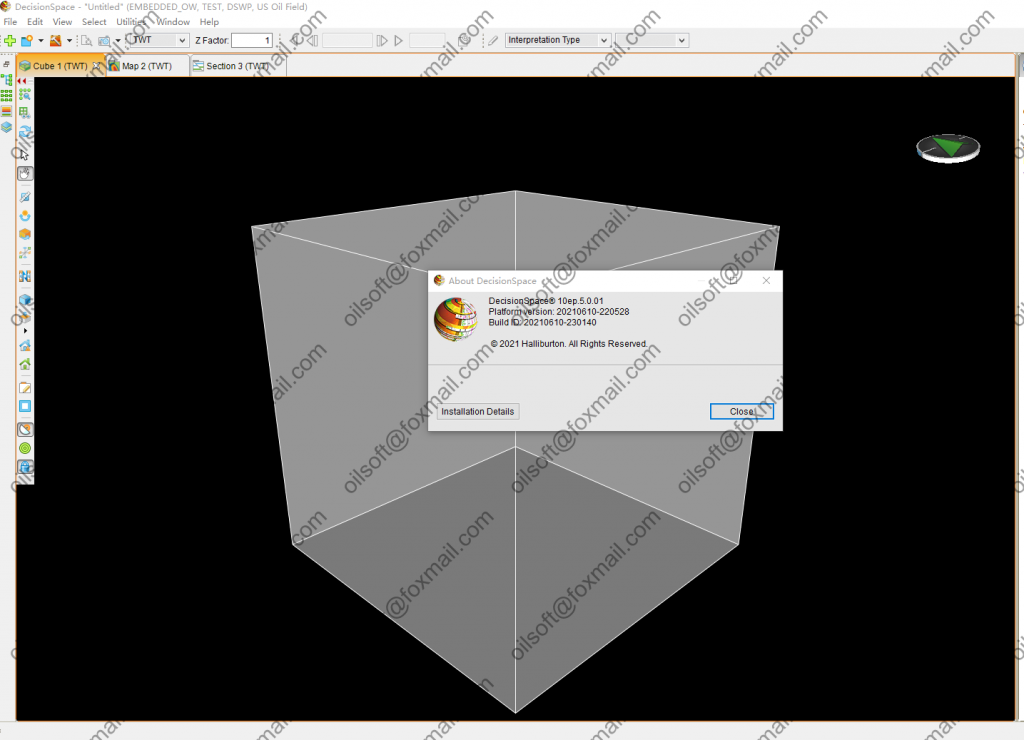Click the orange-red color bar icon in sidebar
The image size is (1024, 740).
(7, 112)
